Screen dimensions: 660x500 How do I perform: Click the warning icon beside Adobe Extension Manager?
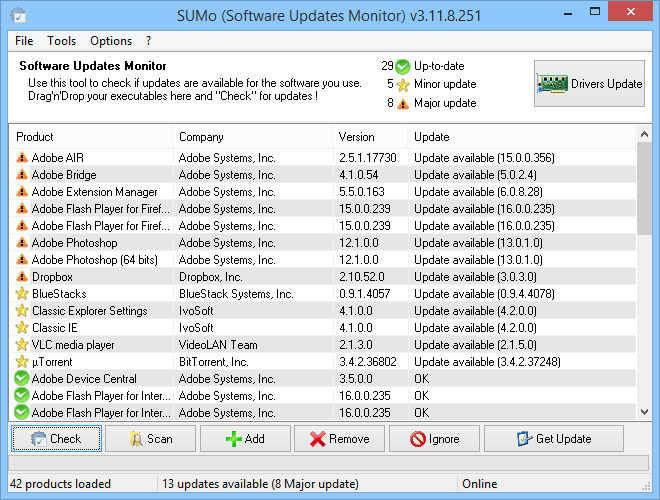coord(22,192)
